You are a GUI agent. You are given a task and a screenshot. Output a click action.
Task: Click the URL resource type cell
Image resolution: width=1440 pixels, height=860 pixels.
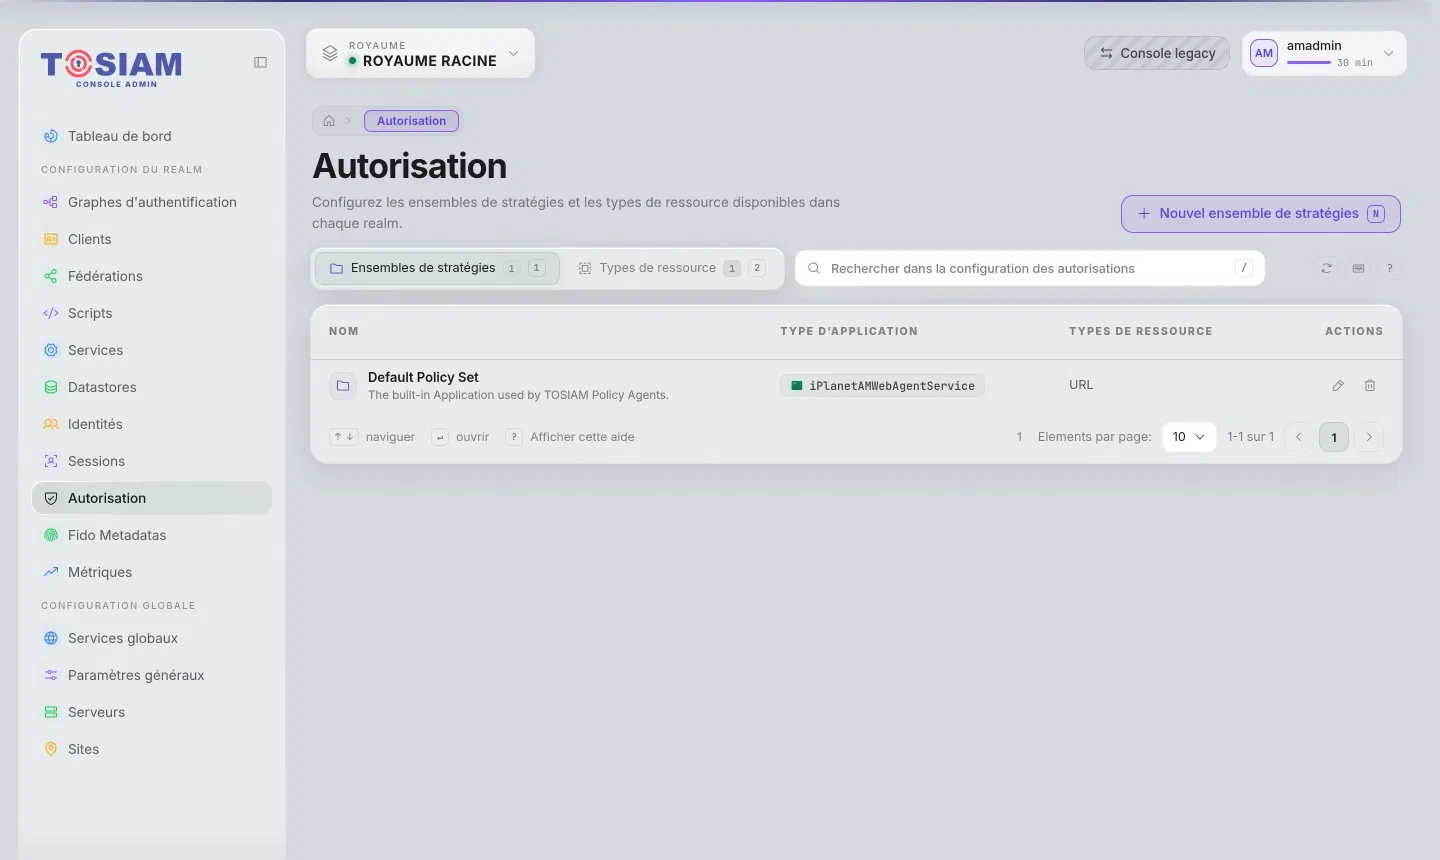click(x=1081, y=385)
